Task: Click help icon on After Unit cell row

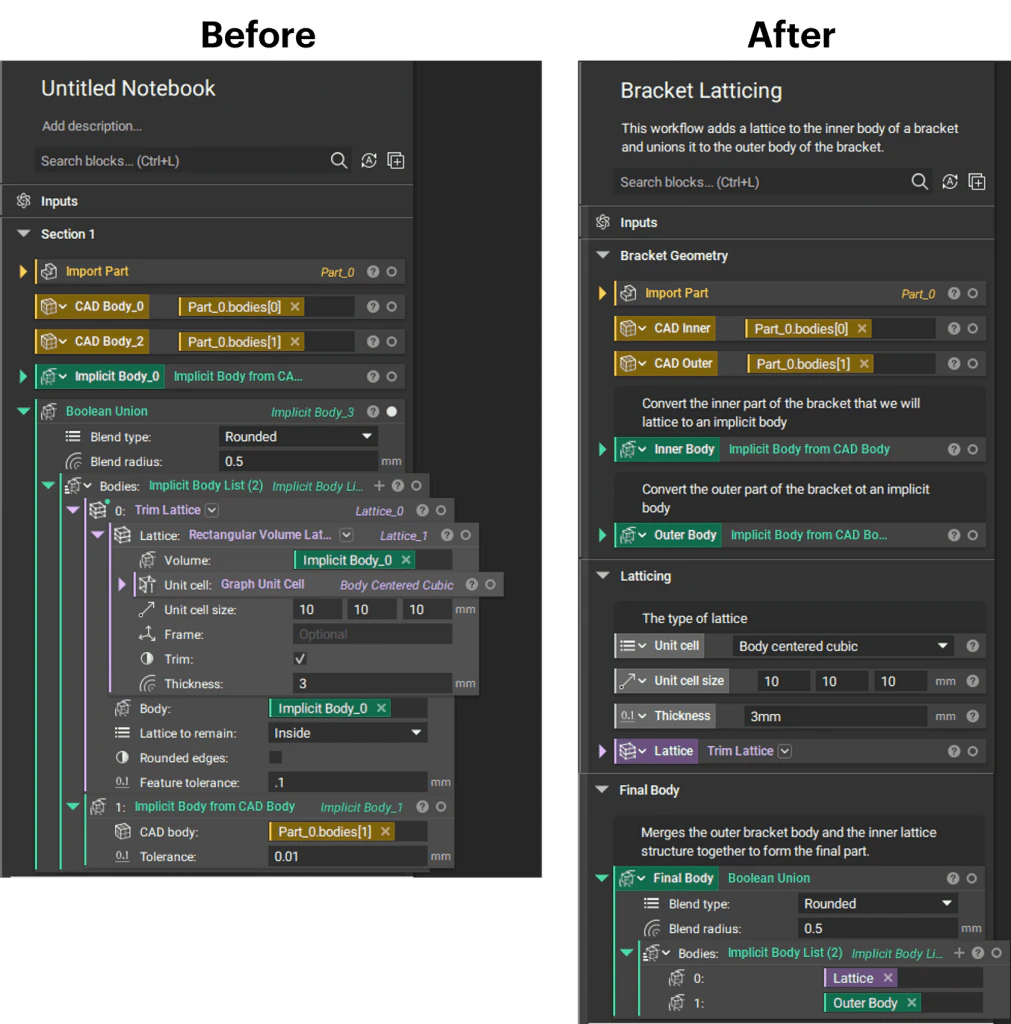Action: [972, 646]
